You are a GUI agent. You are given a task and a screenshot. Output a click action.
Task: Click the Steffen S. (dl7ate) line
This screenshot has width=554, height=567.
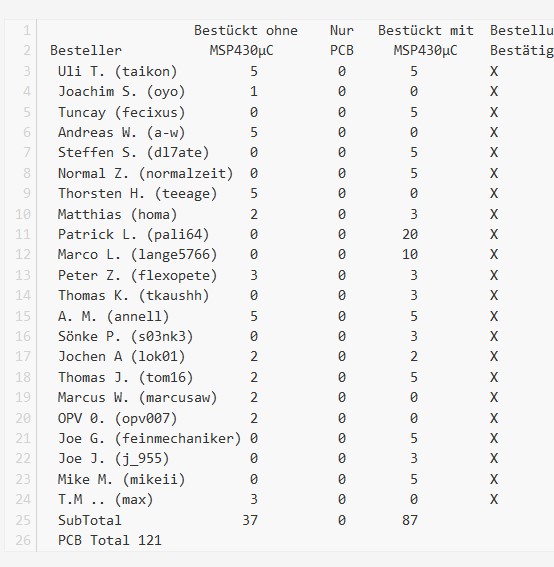[x=133, y=152]
